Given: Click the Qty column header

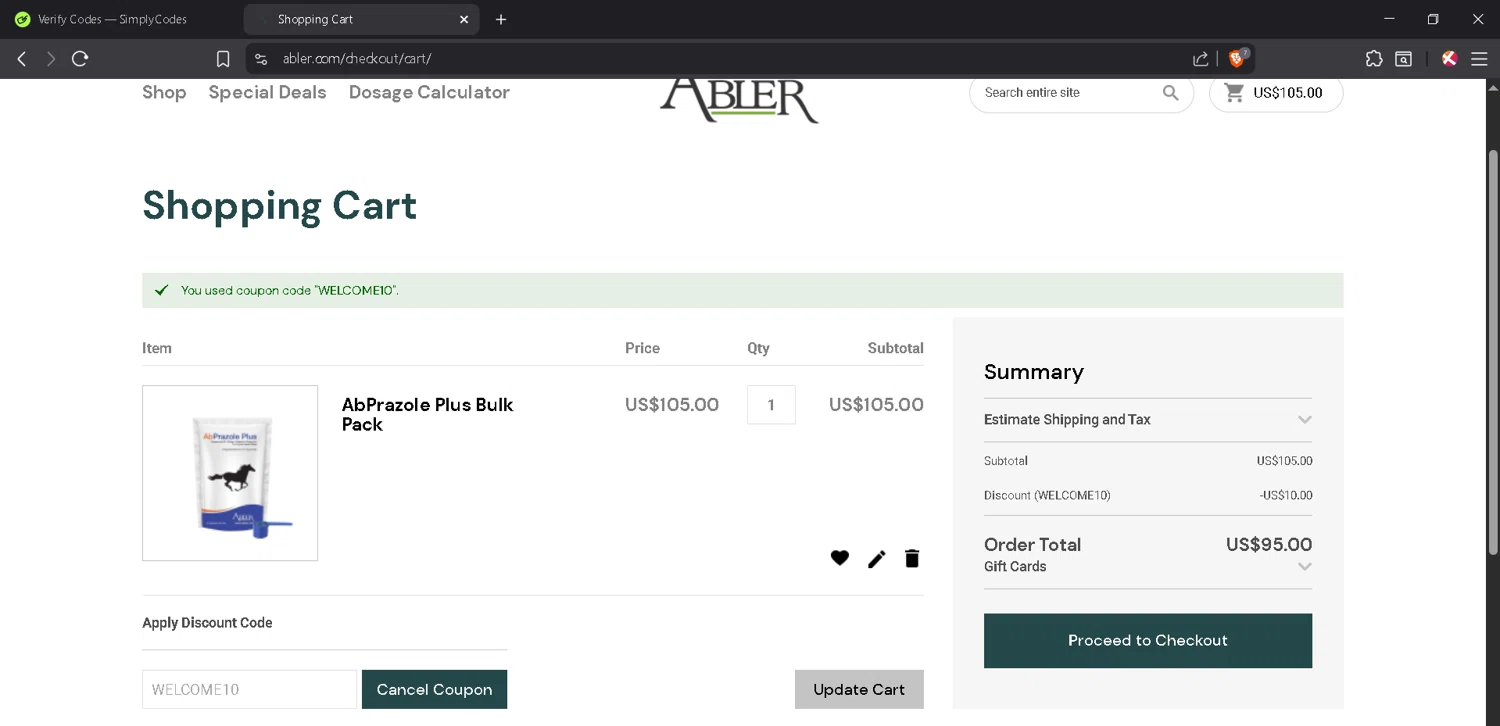Looking at the screenshot, I should click(x=758, y=348).
